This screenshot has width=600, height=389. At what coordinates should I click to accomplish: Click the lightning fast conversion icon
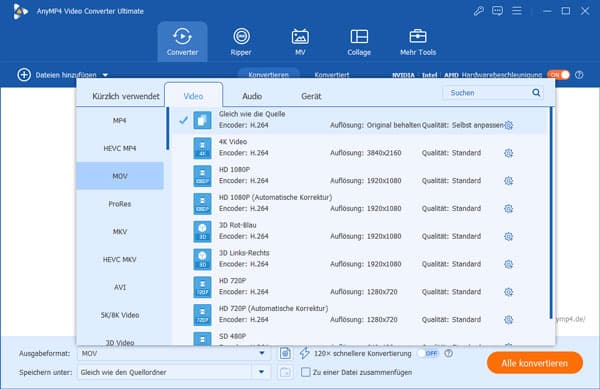305,353
